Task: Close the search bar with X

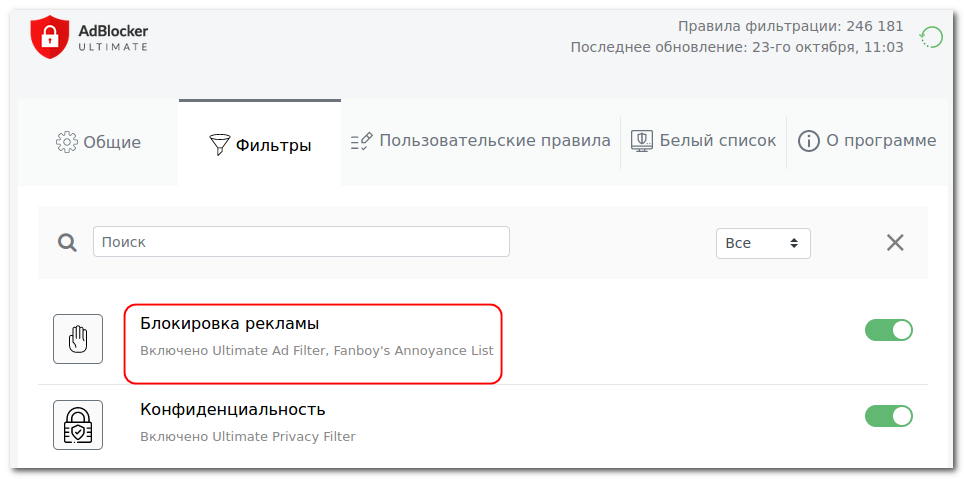Action: point(895,242)
